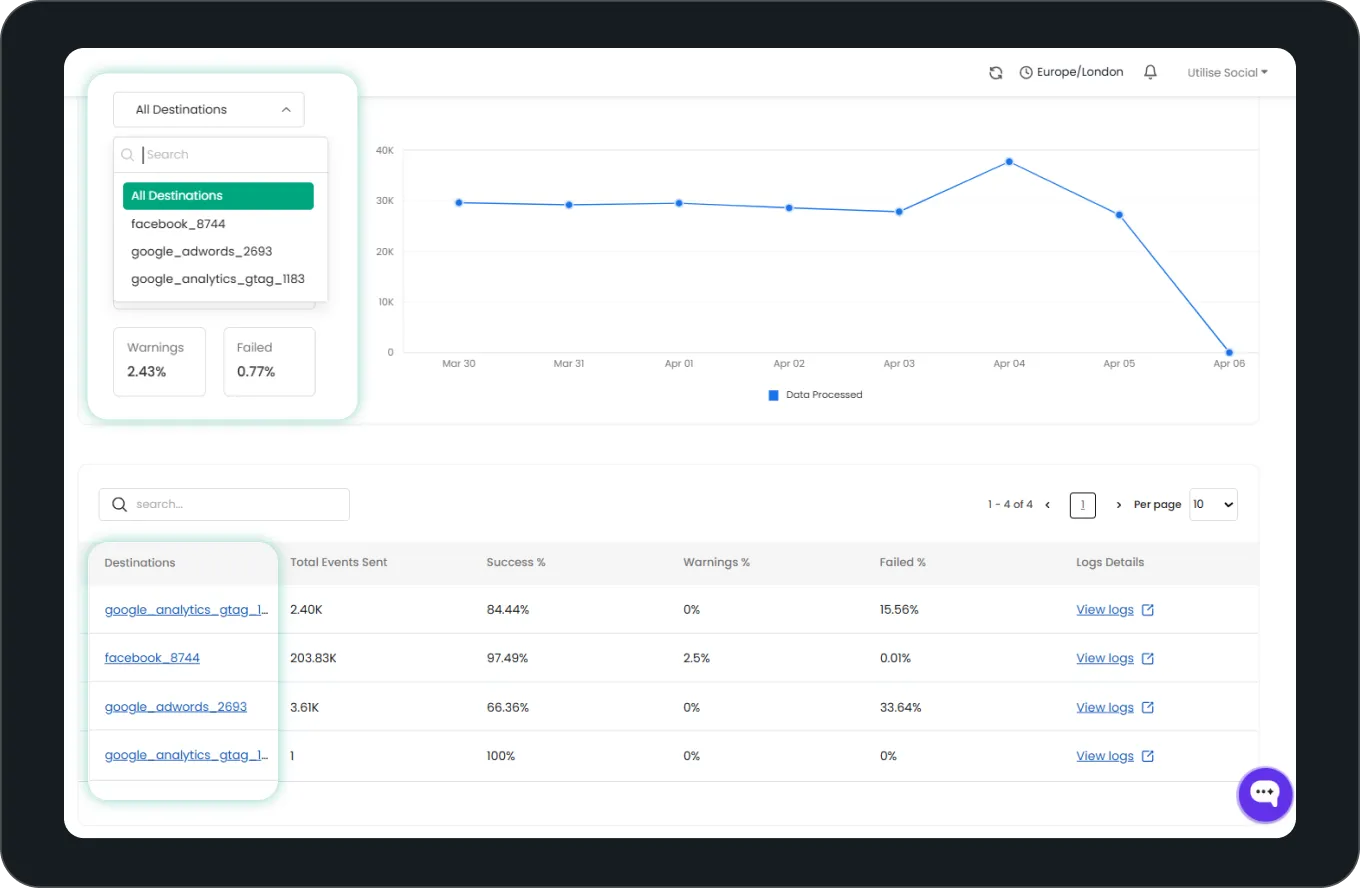The image size is (1360, 888).
Task: Select google_analytics_gtag_1183 from dropdown list
Action: point(218,279)
